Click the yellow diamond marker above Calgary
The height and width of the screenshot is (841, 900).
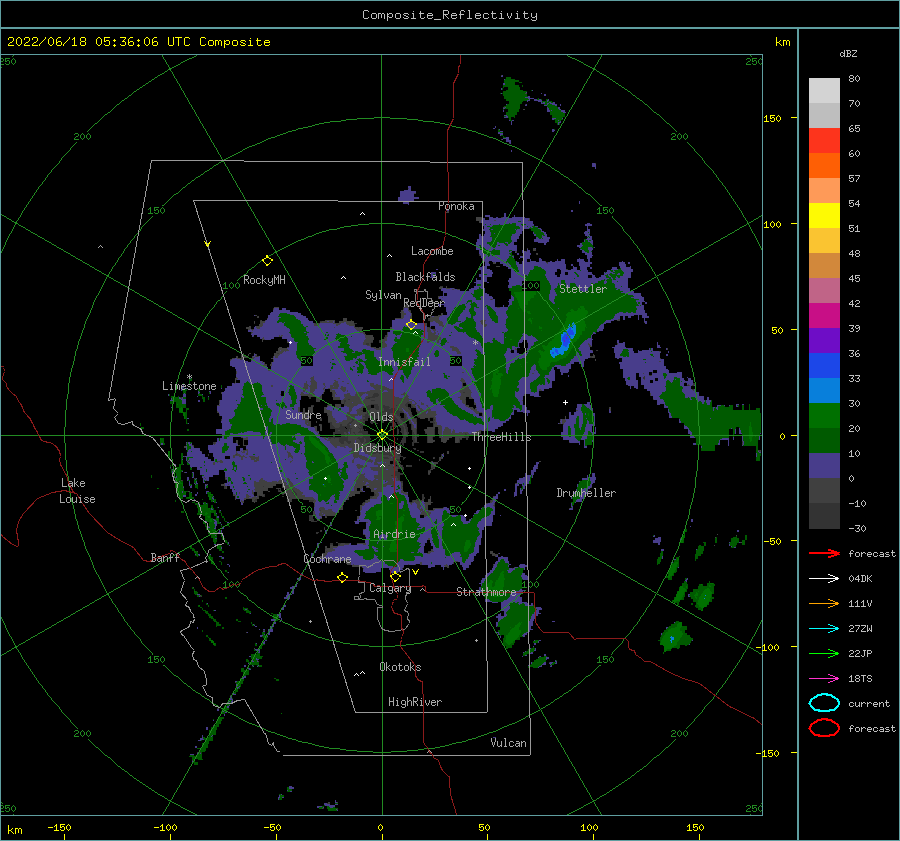pyautogui.click(x=395, y=576)
